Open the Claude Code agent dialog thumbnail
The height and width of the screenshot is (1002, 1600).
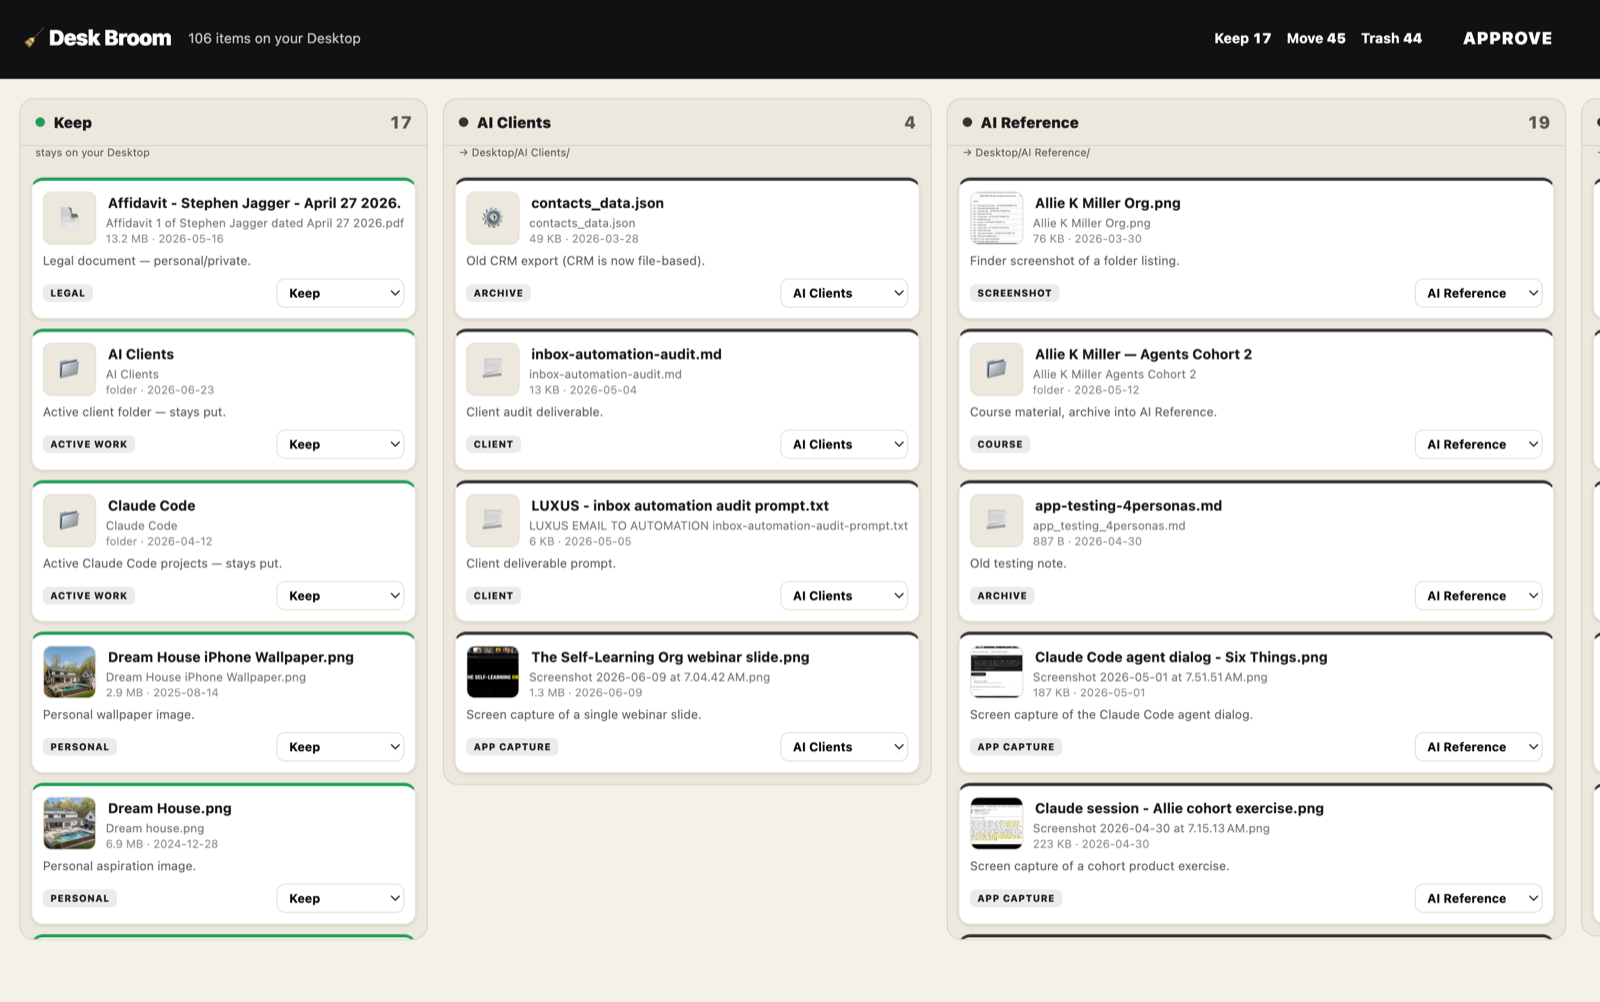point(996,672)
